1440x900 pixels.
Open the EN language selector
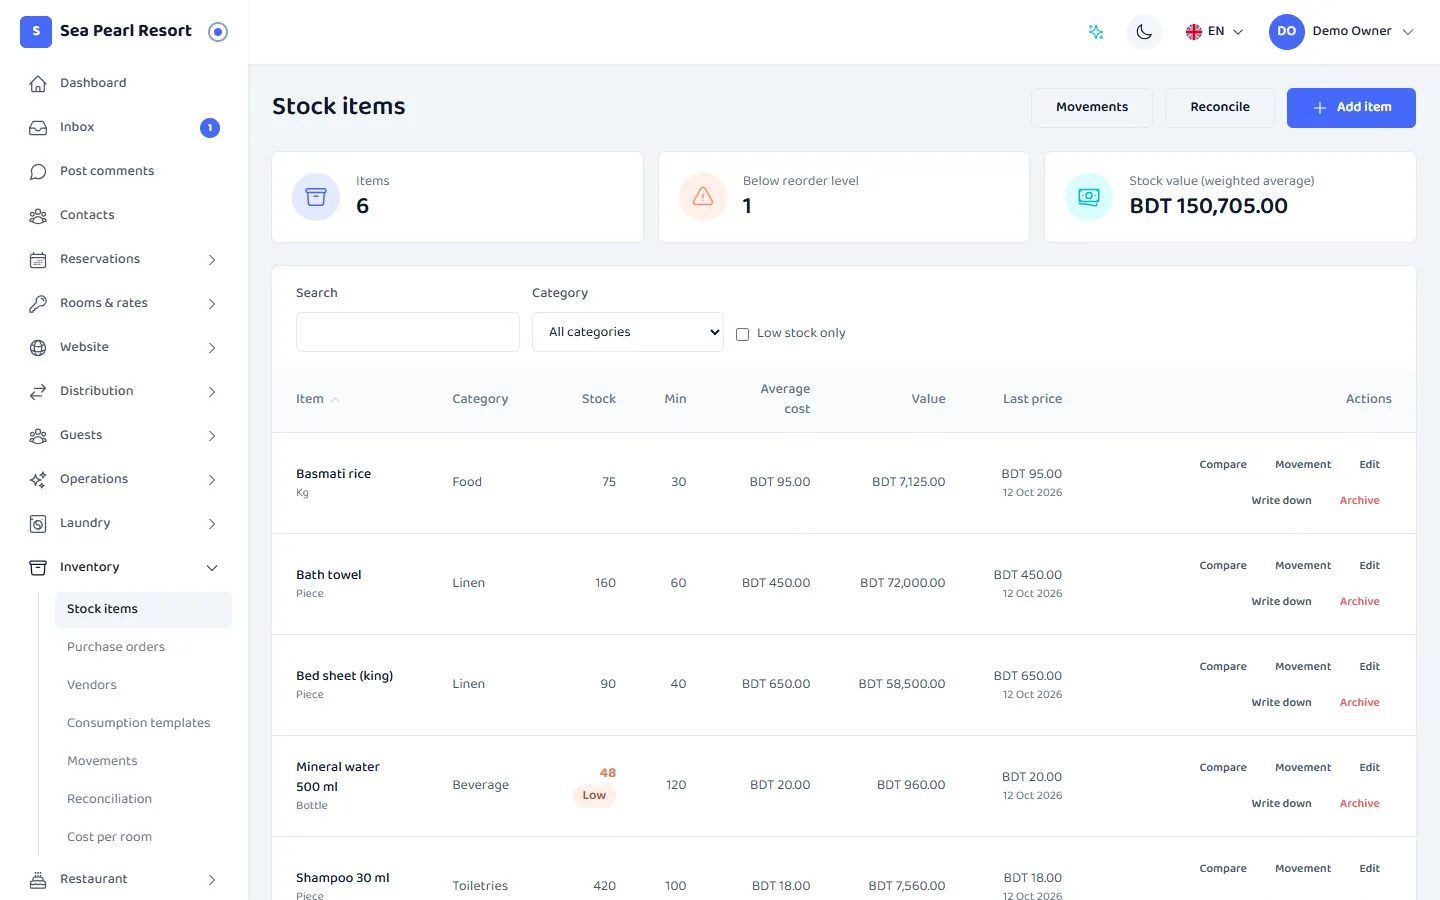pos(1214,32)
